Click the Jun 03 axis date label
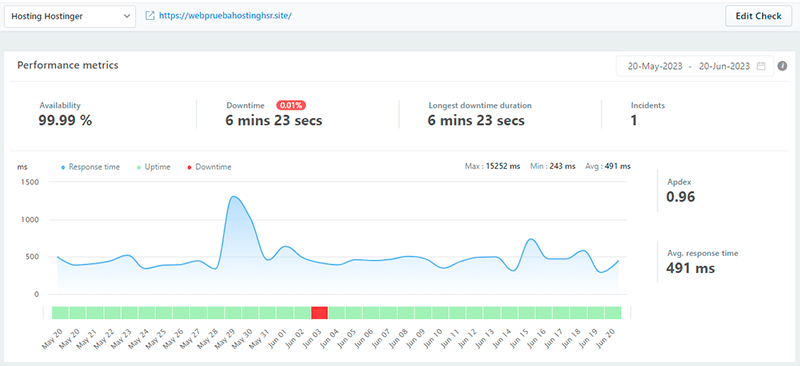800x367 pixels. click(x=312, y=337)
